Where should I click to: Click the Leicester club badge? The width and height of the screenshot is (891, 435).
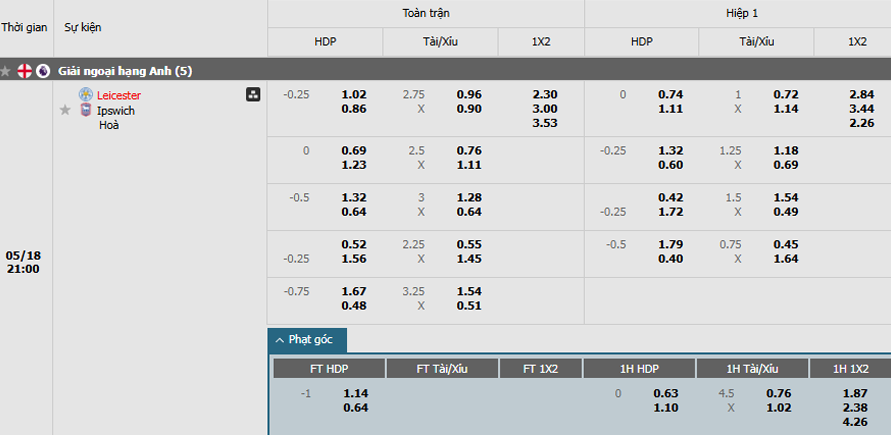[86, 95]
